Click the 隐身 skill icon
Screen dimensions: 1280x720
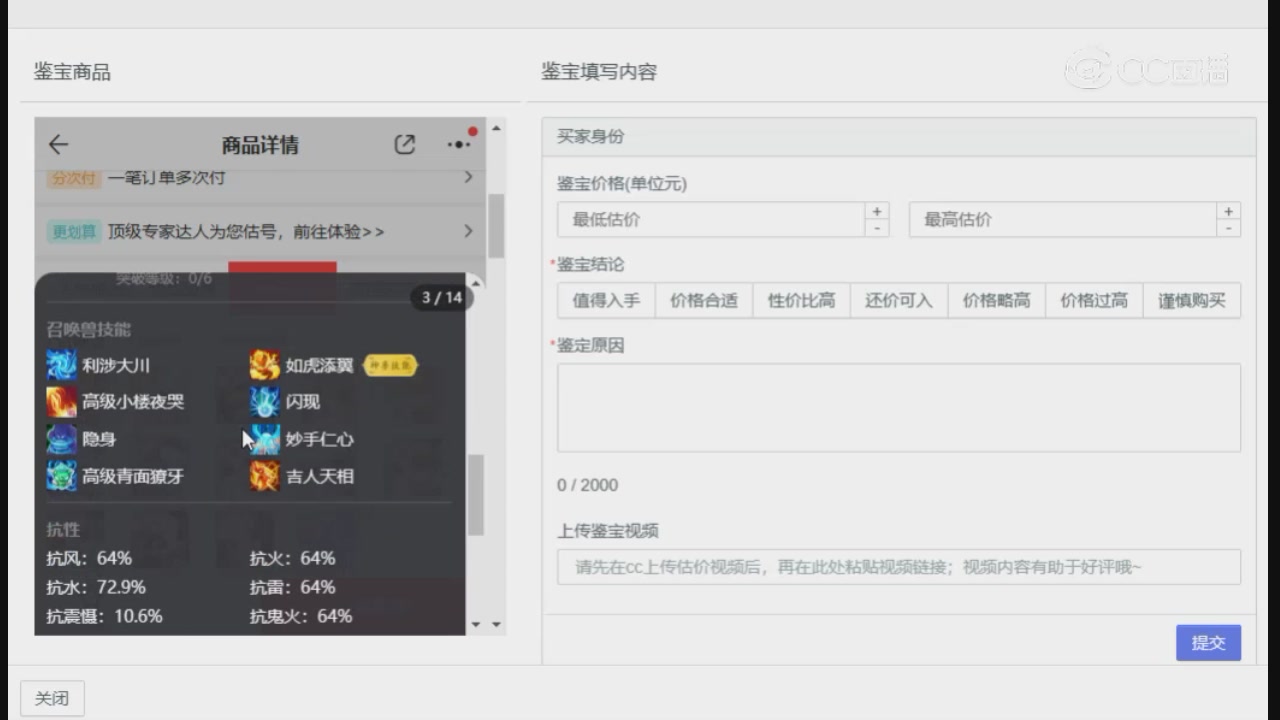[x=61, y=439]
